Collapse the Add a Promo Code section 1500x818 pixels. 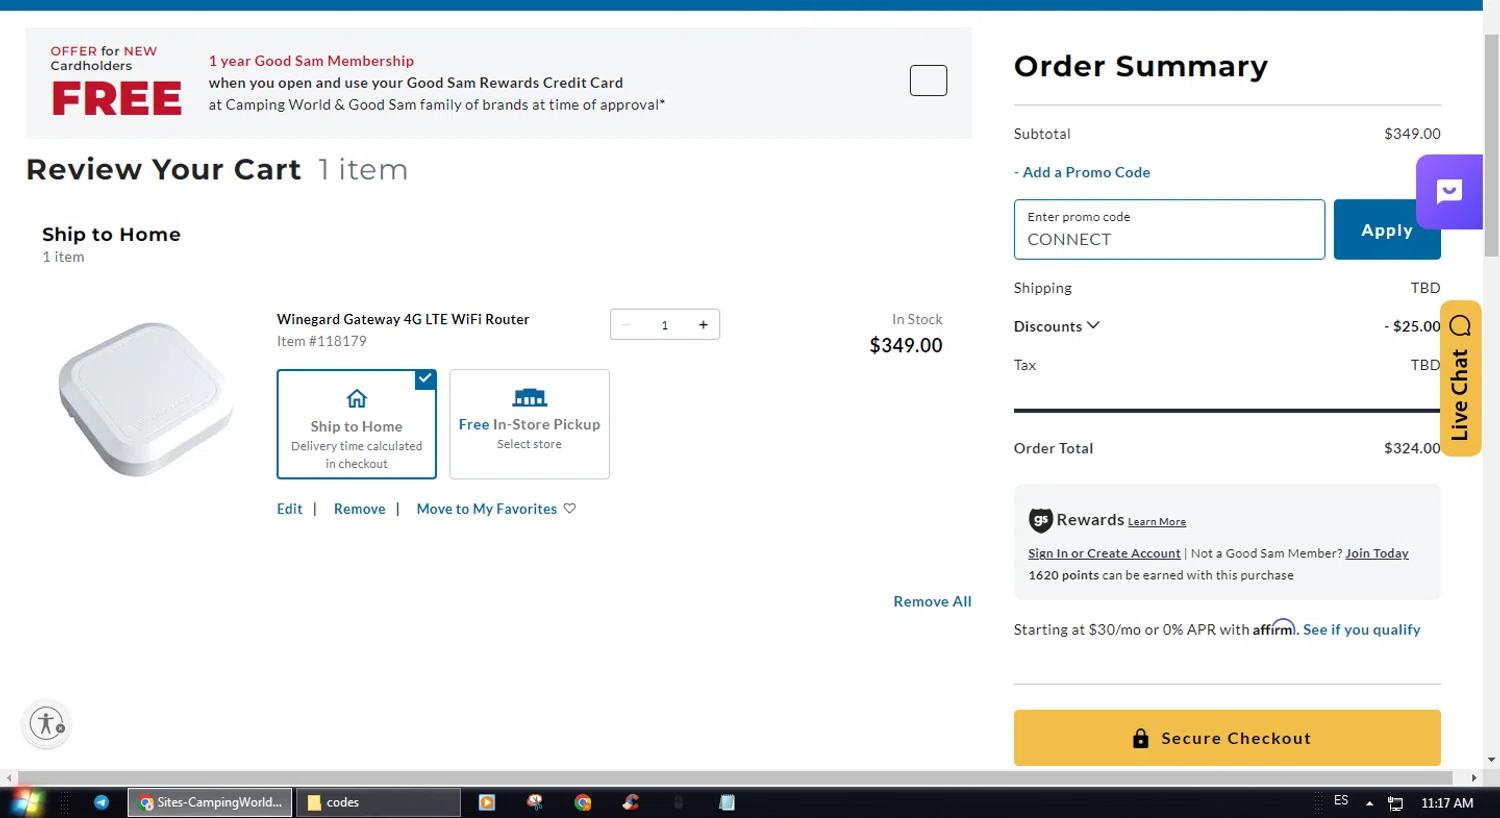1082,172
